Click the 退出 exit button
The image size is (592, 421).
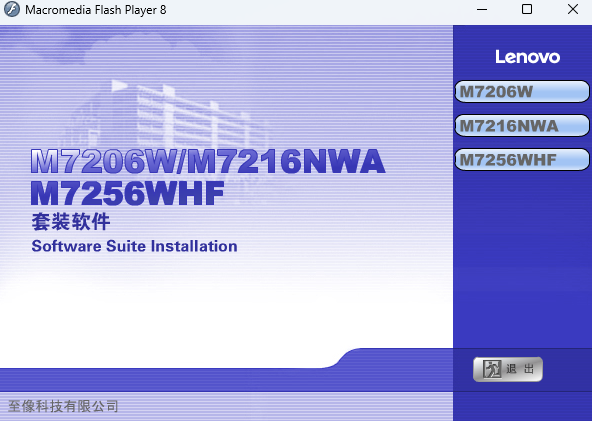(508, 369)
